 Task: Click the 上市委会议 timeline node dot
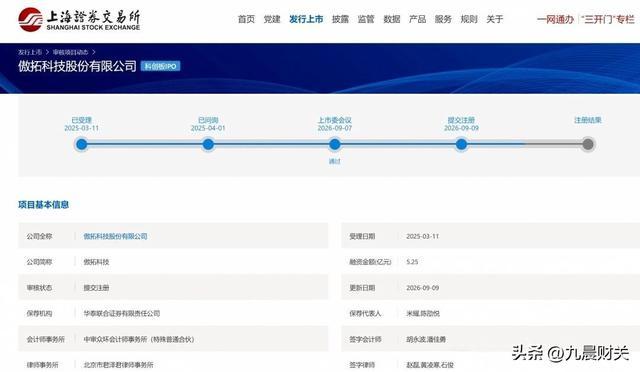tap(335, 144)
